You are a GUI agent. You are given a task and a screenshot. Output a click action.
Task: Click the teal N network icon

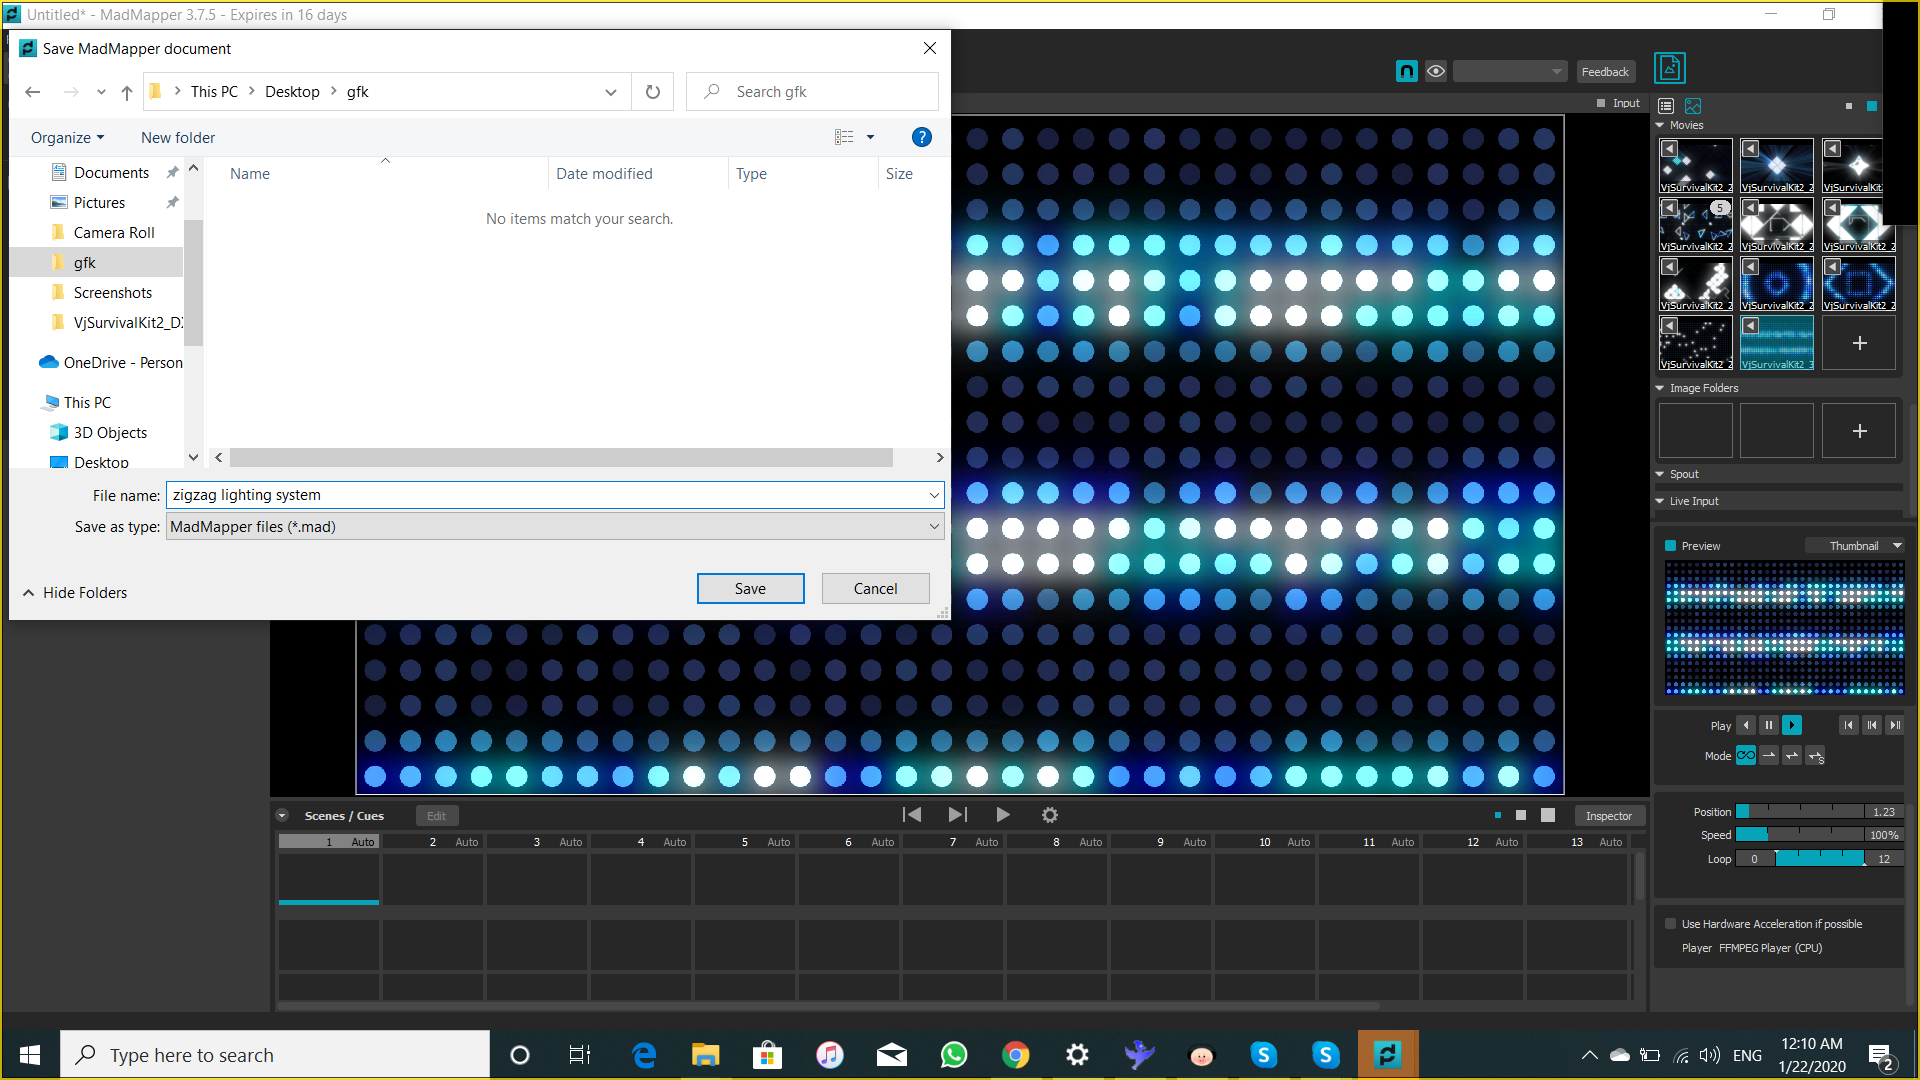(x=1406, y=71)
